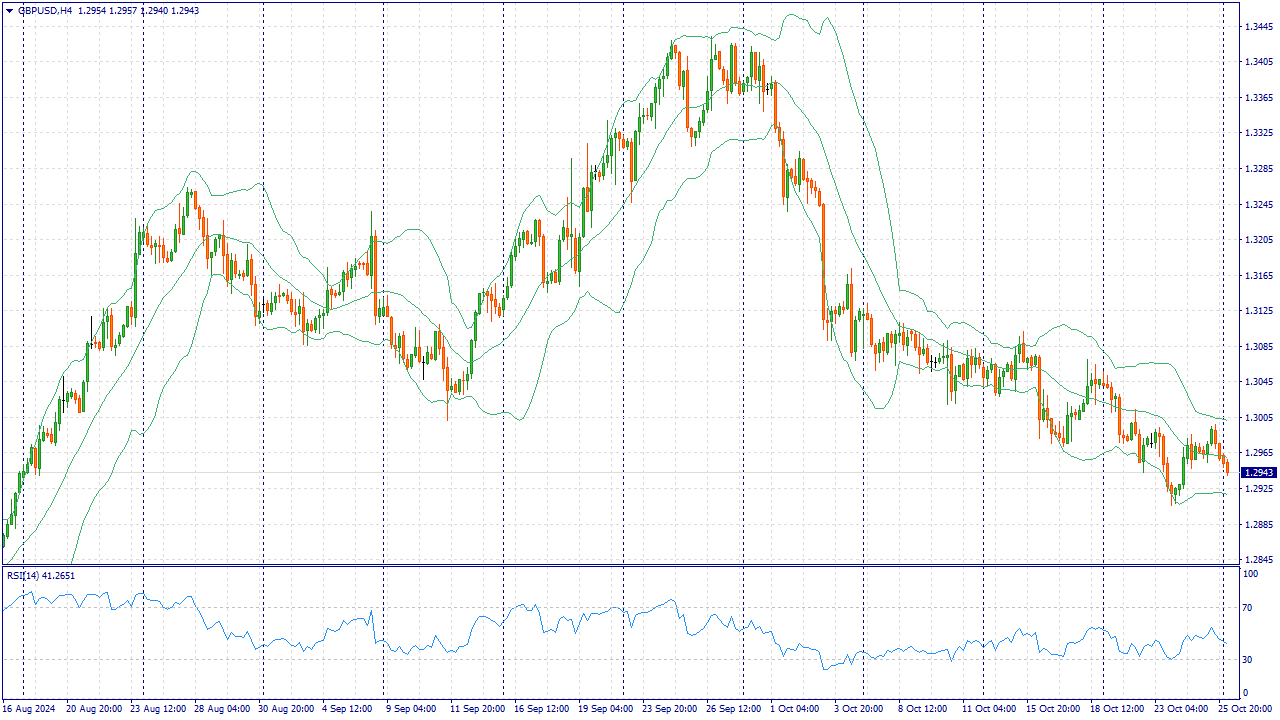Click the 1.3045 price axis label
Image resolution: width=1280 pixels, height=720 pixels.
1258,382
